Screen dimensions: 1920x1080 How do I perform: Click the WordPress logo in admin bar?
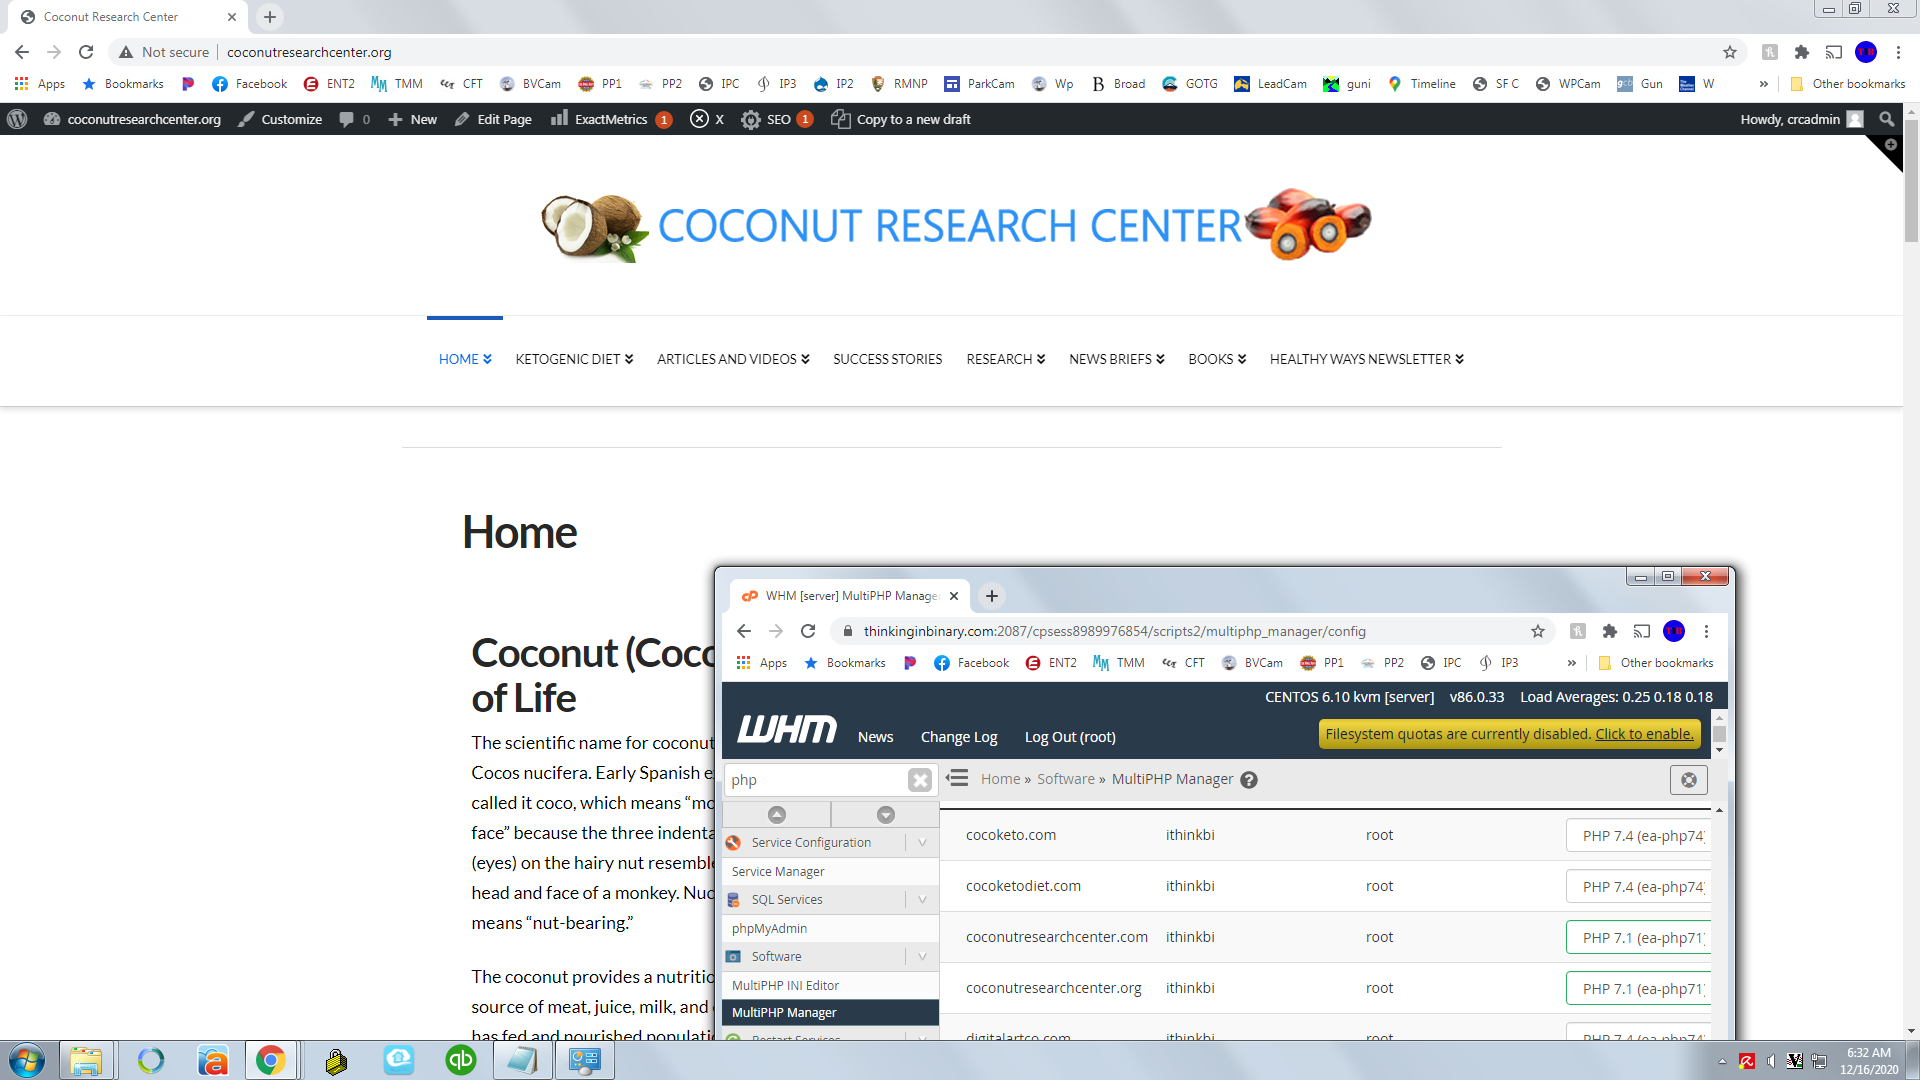tap(17, 119)
